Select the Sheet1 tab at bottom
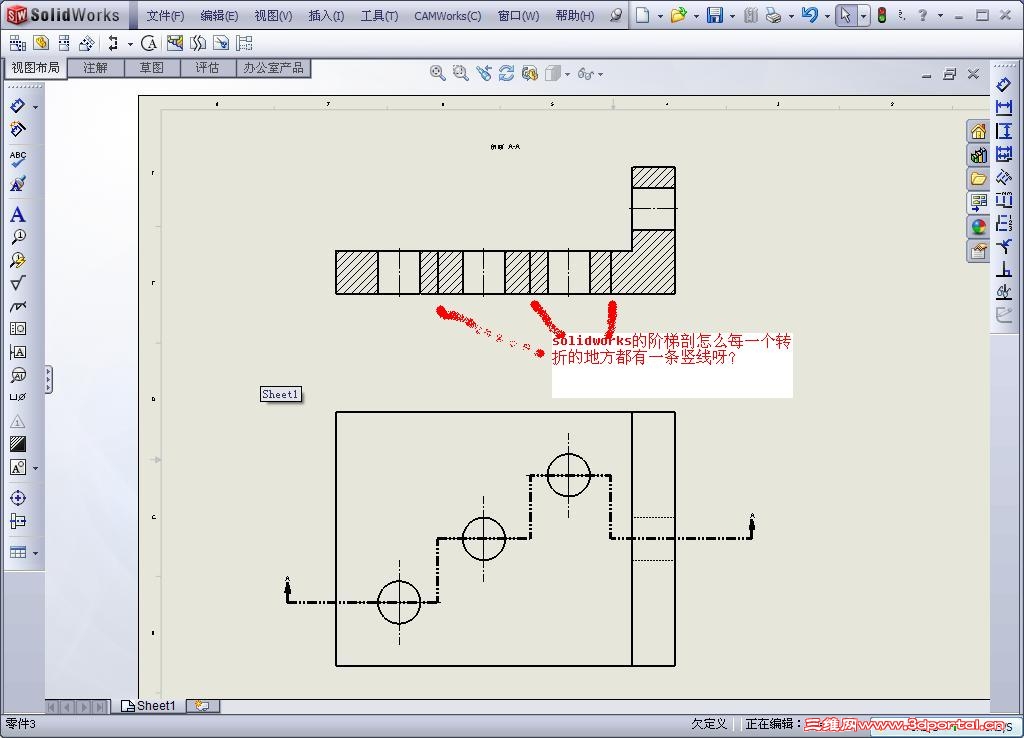The image size is (1024, 738). [x=149, y=706]
